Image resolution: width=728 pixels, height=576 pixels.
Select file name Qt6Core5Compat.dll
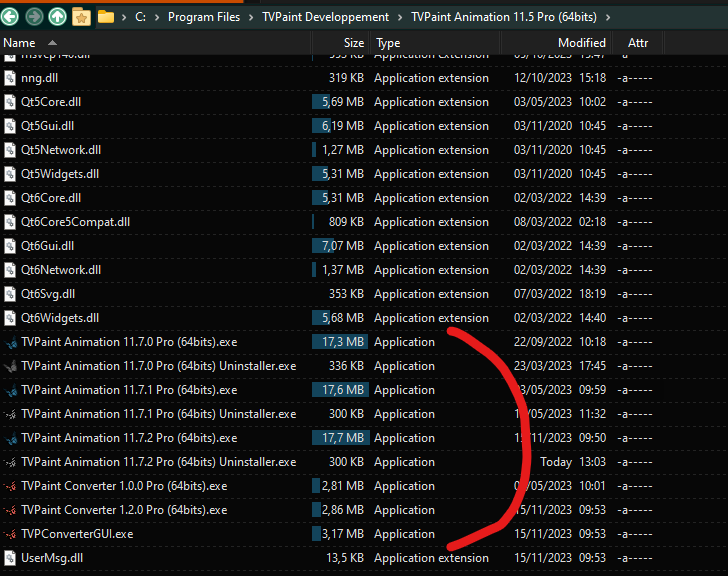pyautogui.click(x=75, y=222)
